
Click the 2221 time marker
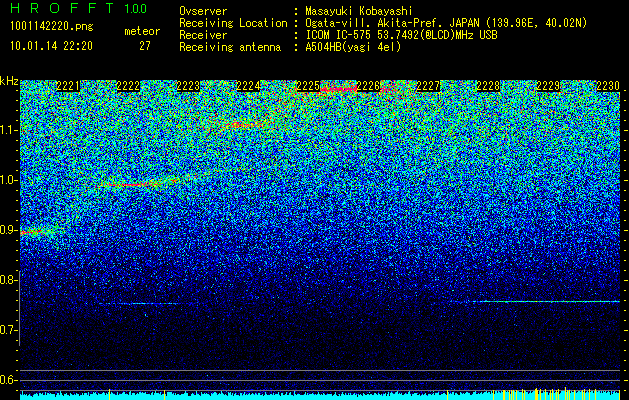(x=68, y=86)
